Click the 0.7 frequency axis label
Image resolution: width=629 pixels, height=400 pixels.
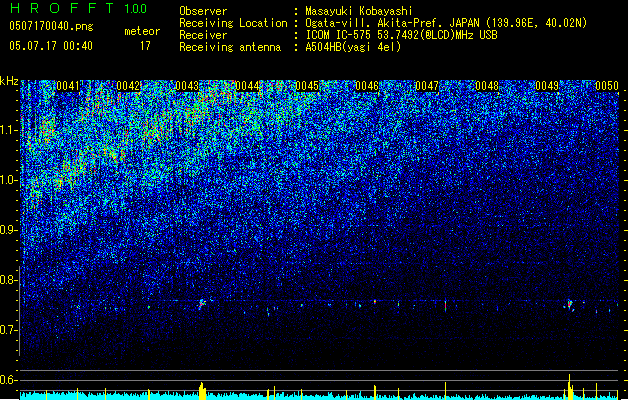point(8,330)
